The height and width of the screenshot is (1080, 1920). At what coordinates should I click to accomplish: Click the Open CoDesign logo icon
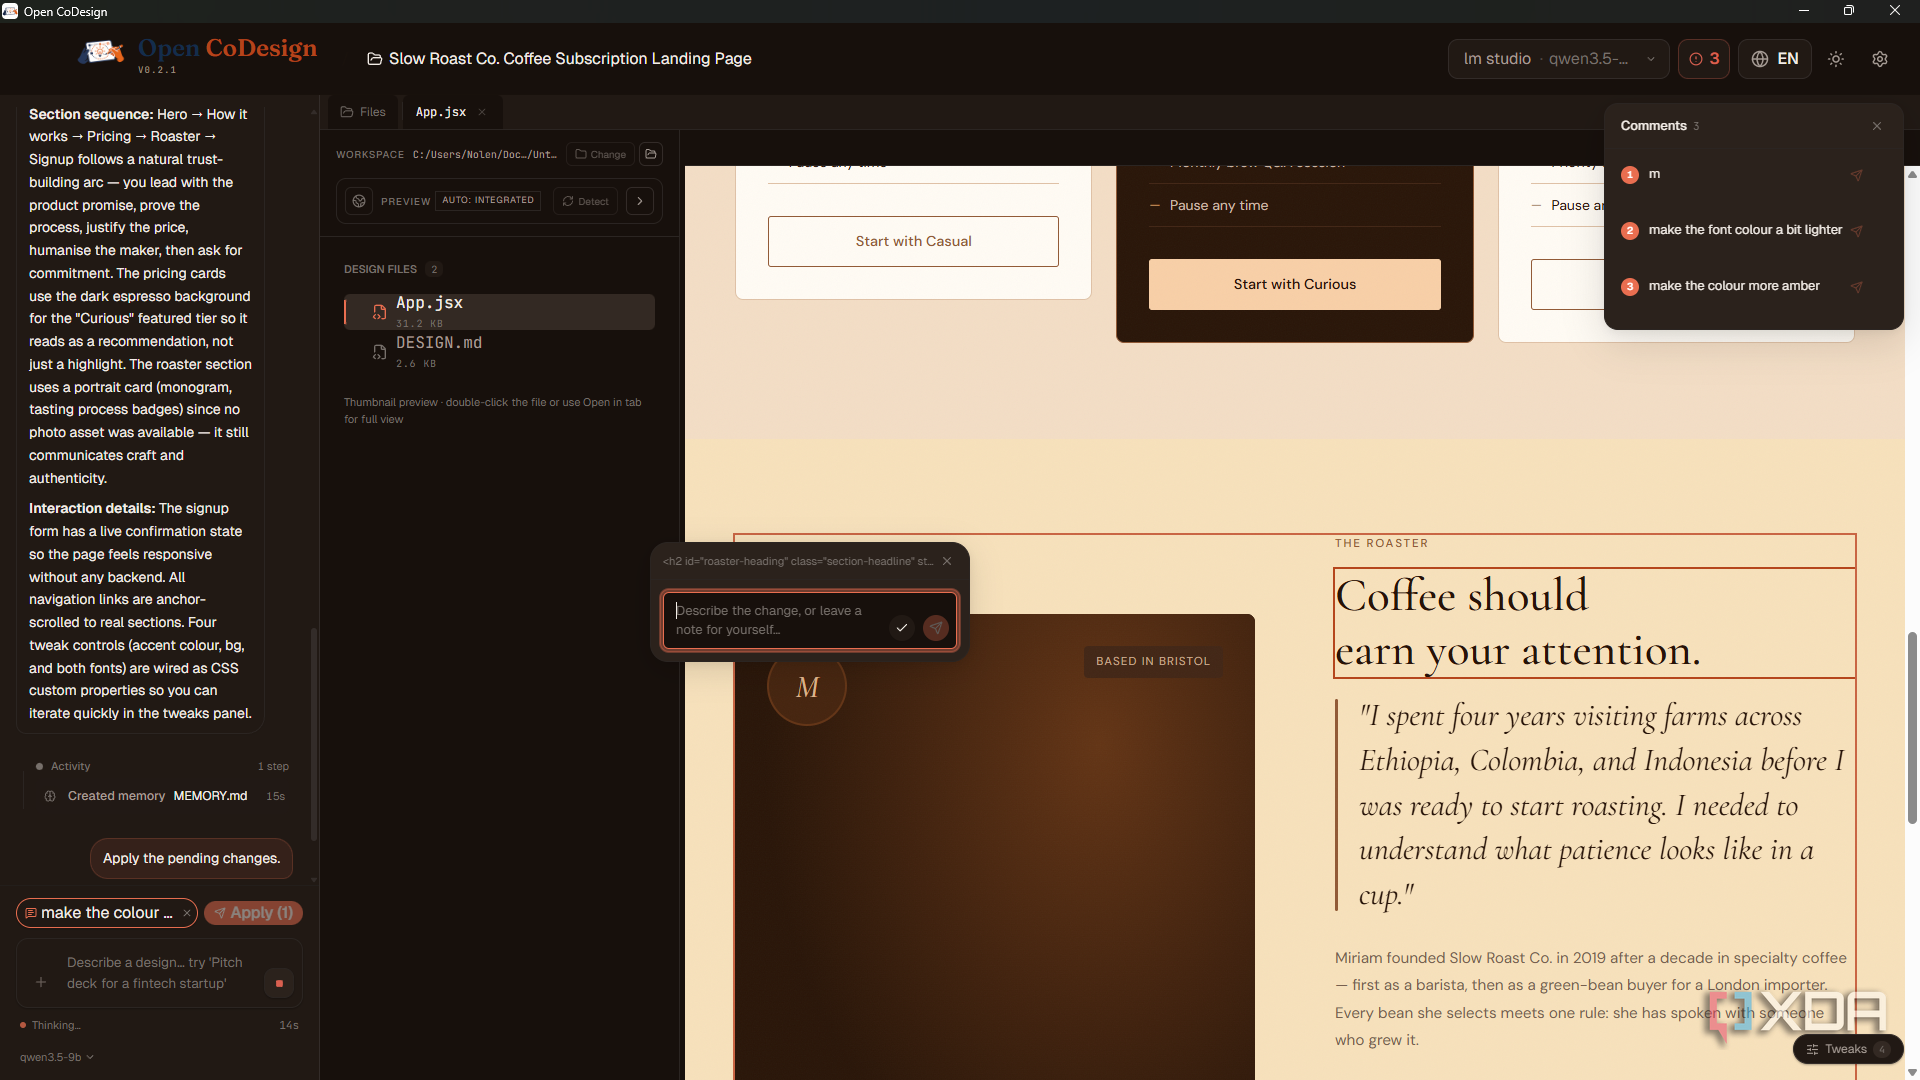click(x=101, y=51)
